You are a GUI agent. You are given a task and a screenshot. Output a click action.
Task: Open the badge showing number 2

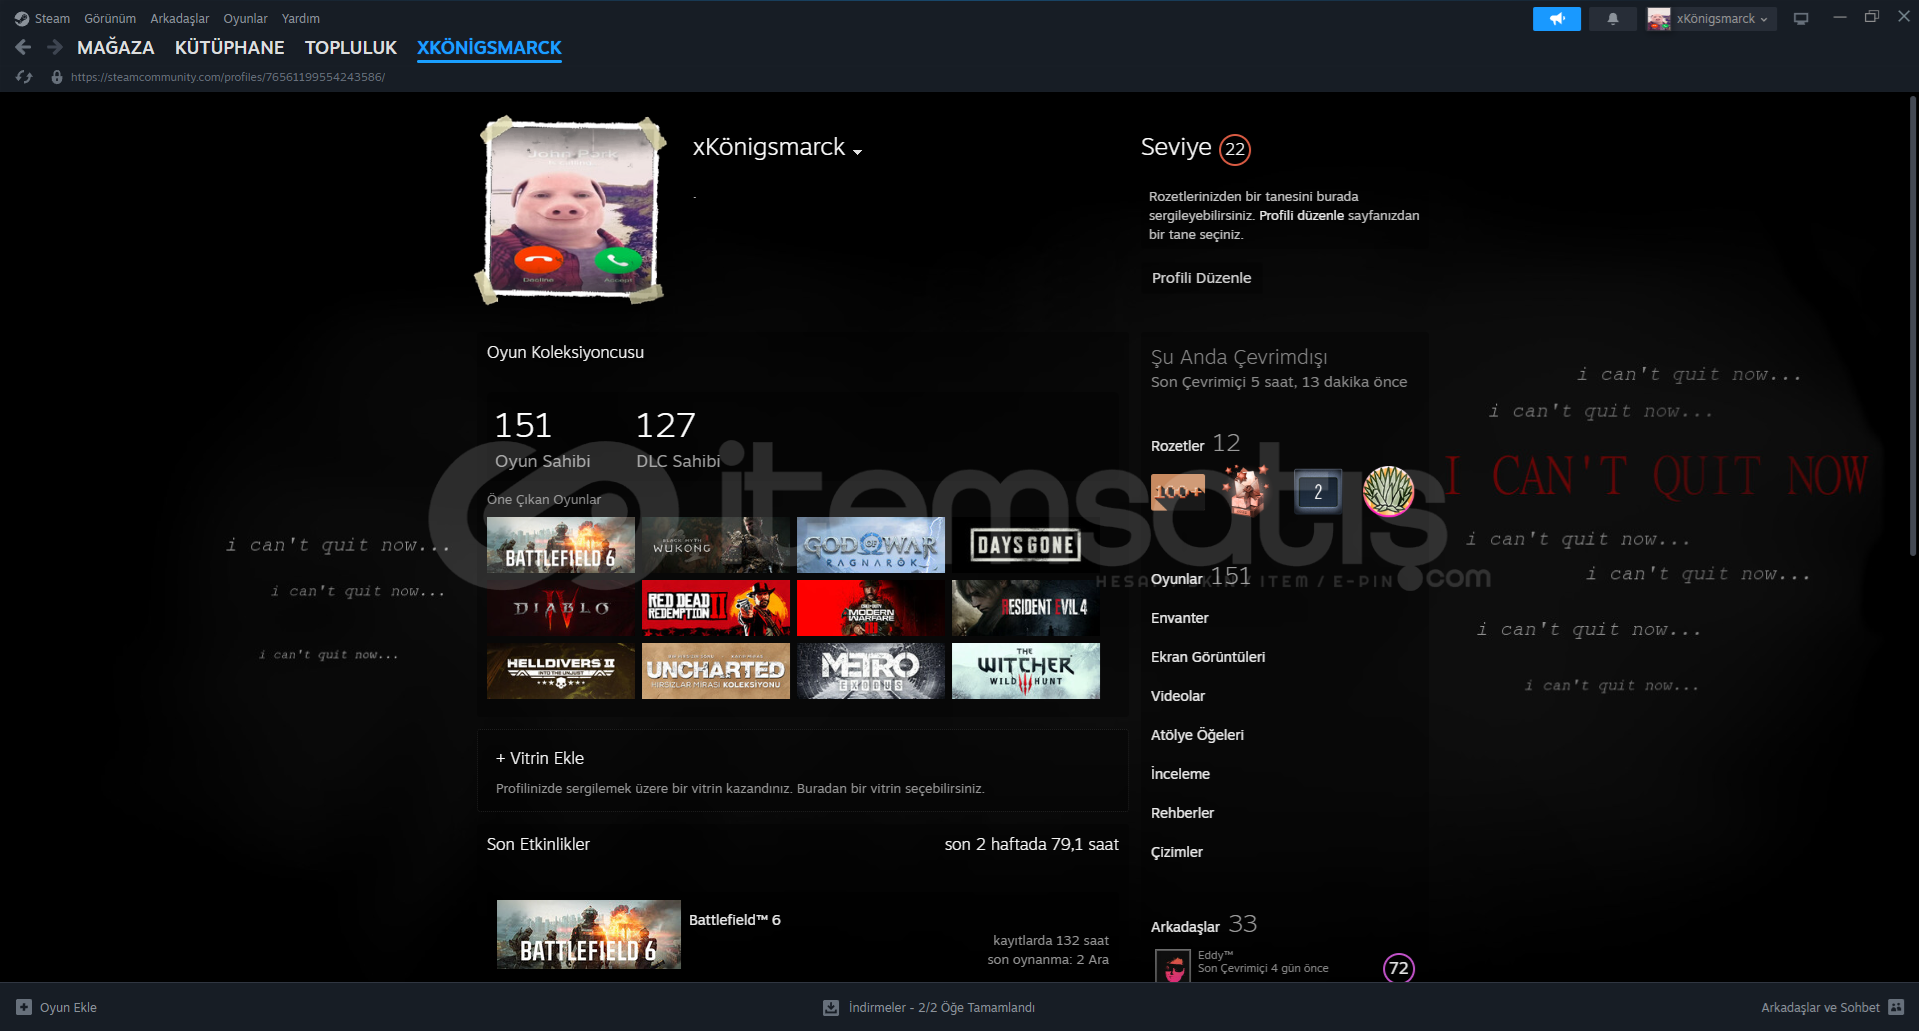(1318, 491)
